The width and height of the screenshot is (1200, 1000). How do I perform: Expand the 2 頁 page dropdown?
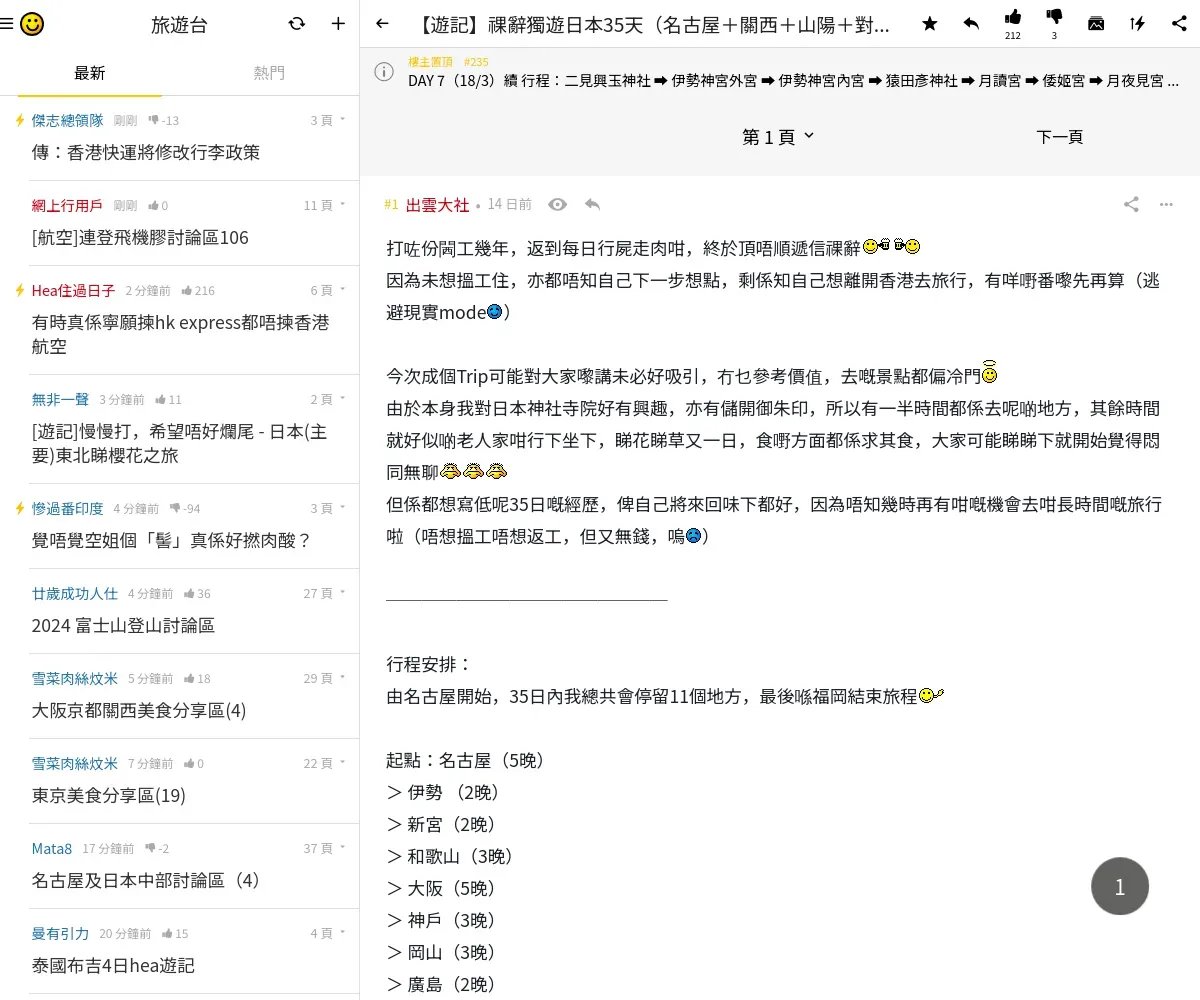[328, 399]
